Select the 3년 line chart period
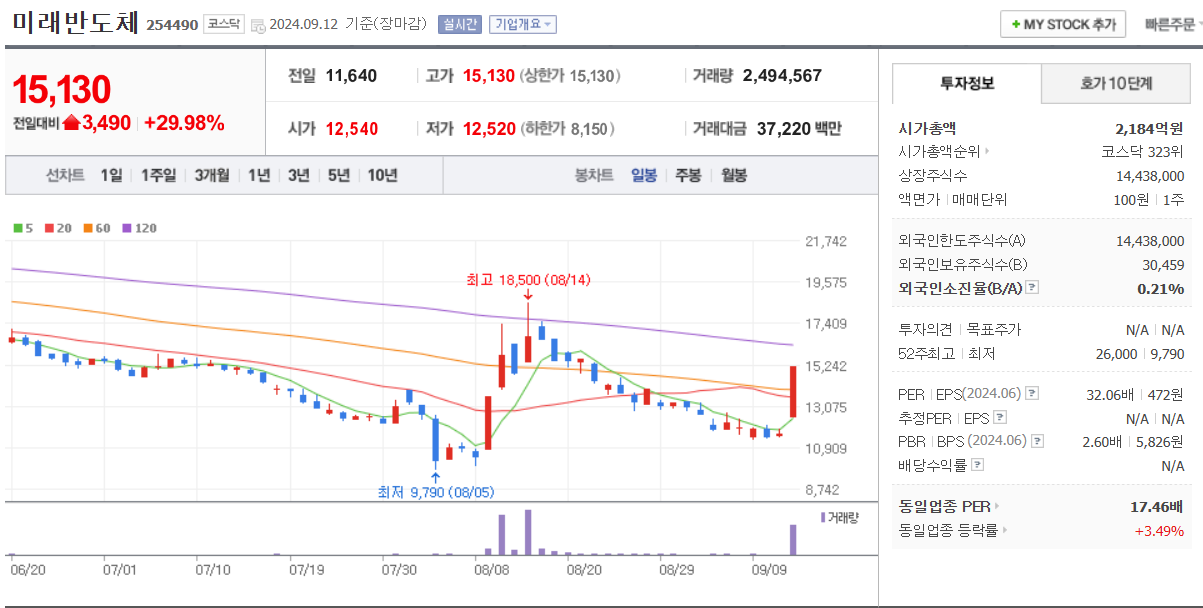The width and height of the screenshot is (1203, 608). point(299,176)
